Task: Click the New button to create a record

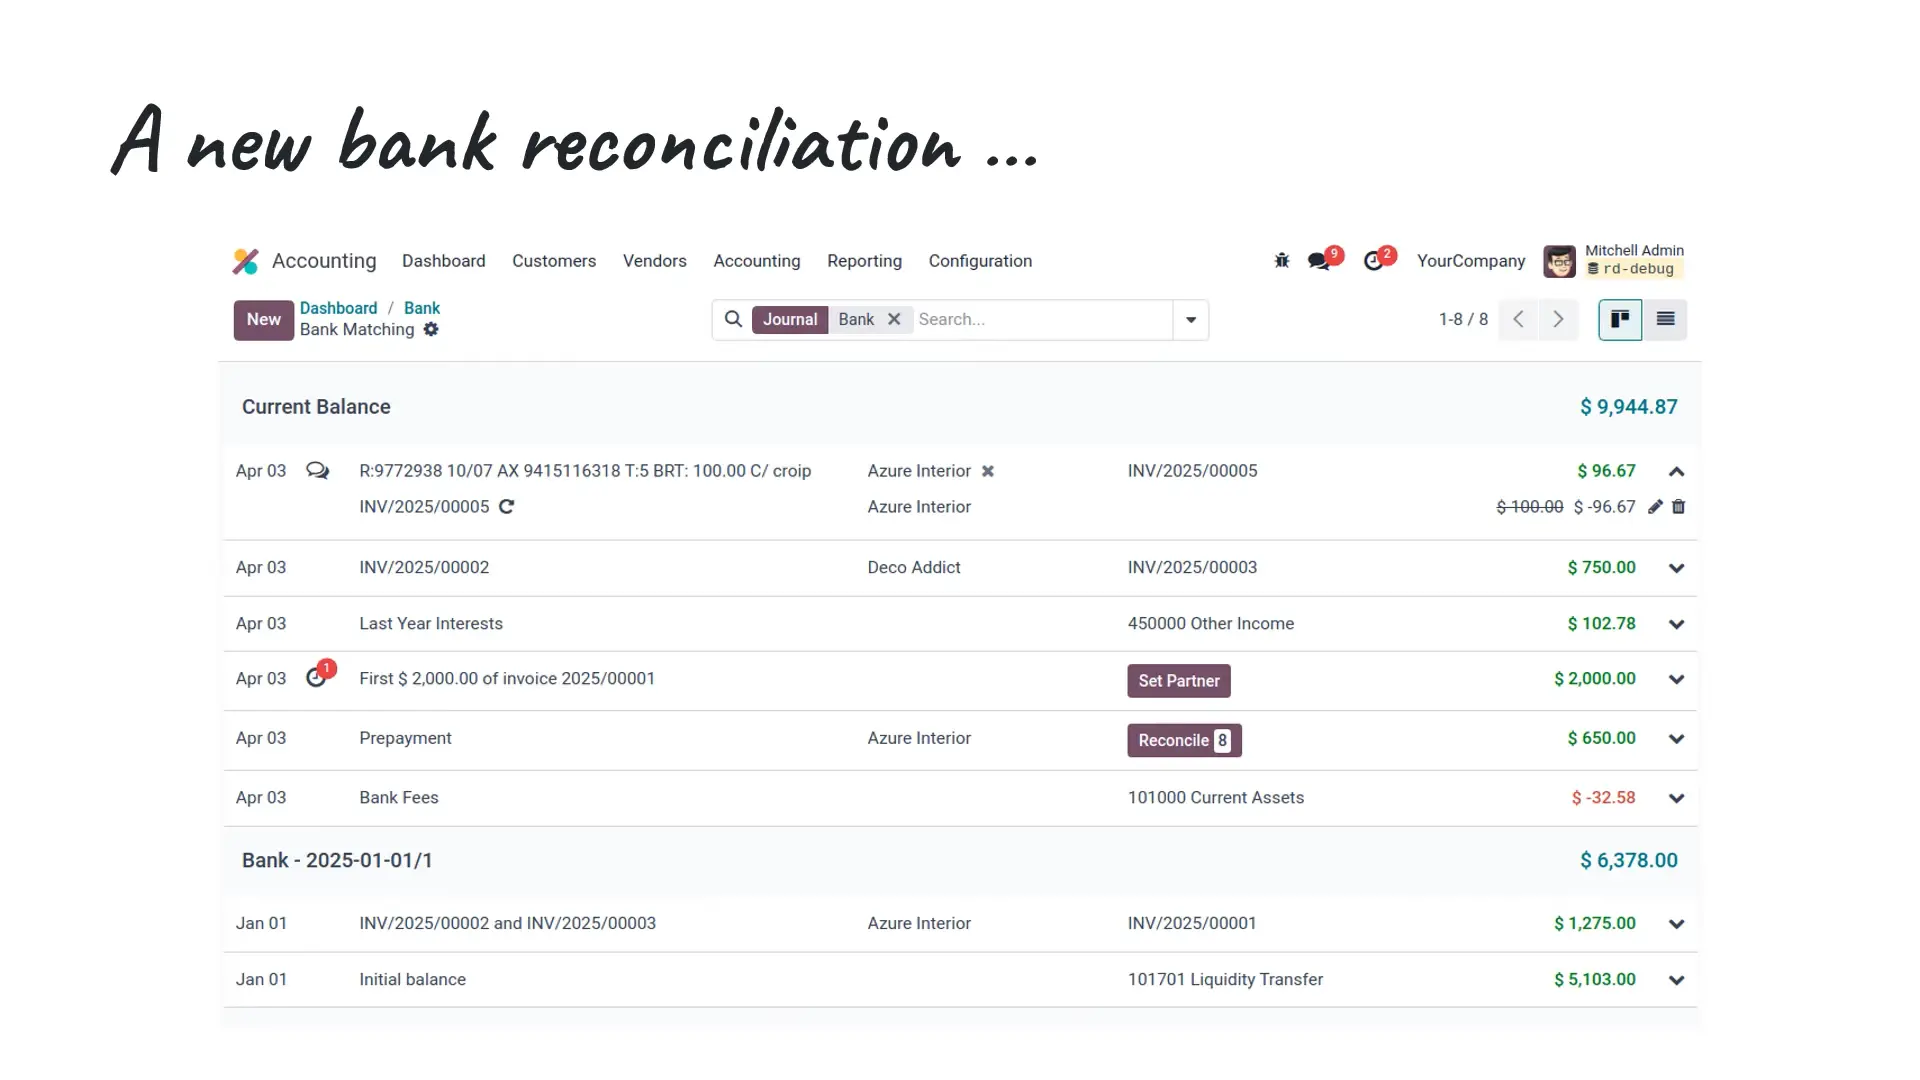Action: tap(263, 320)
